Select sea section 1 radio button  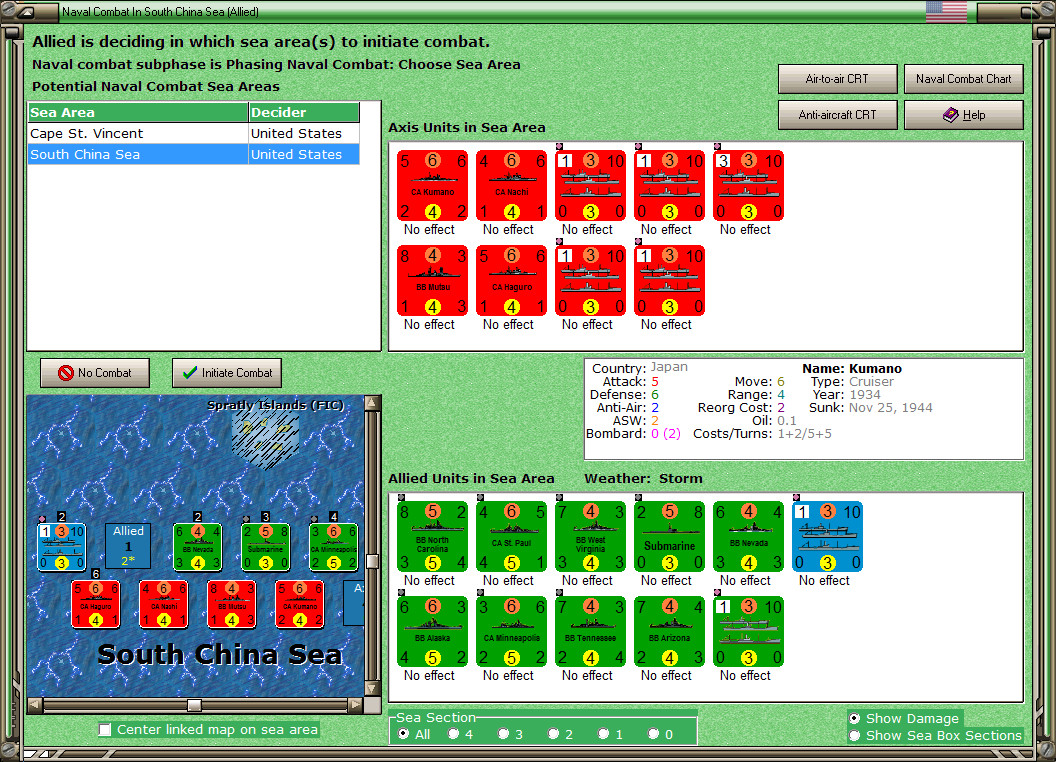point(603,734)
